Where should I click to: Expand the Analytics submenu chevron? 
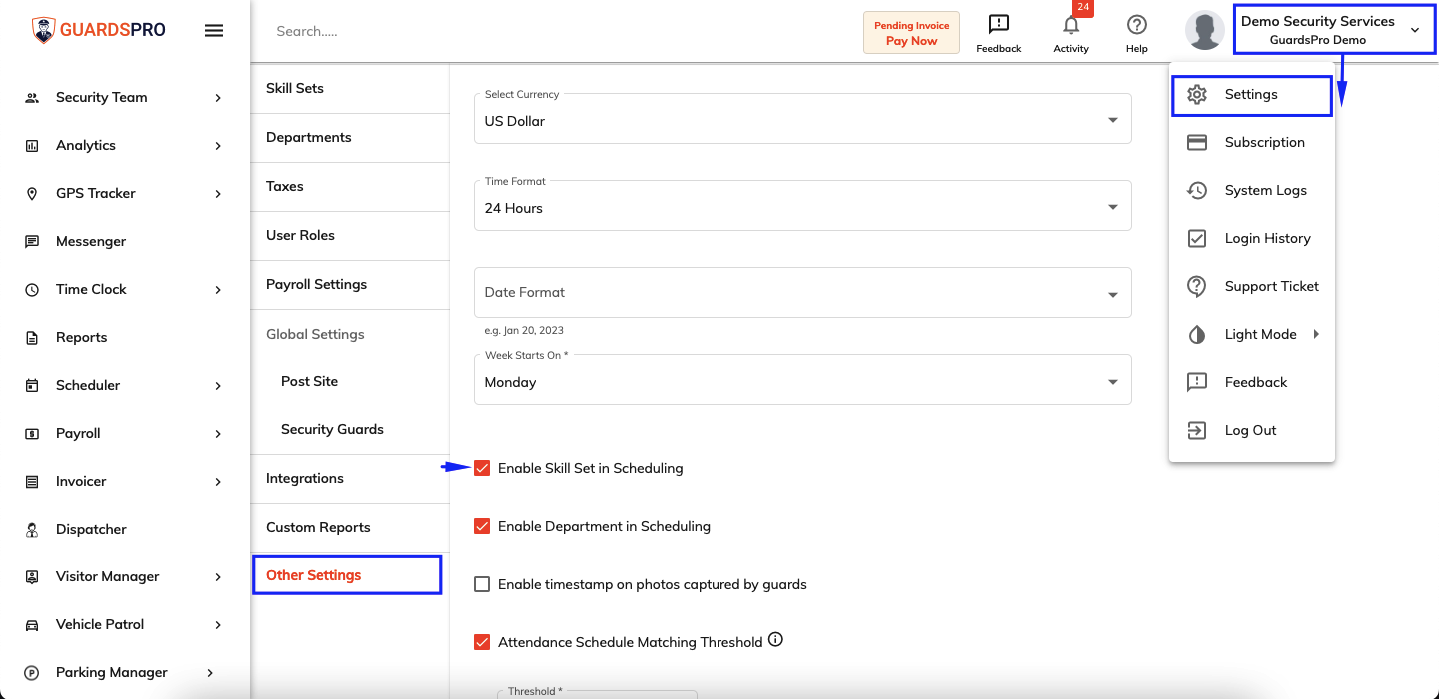218,145
